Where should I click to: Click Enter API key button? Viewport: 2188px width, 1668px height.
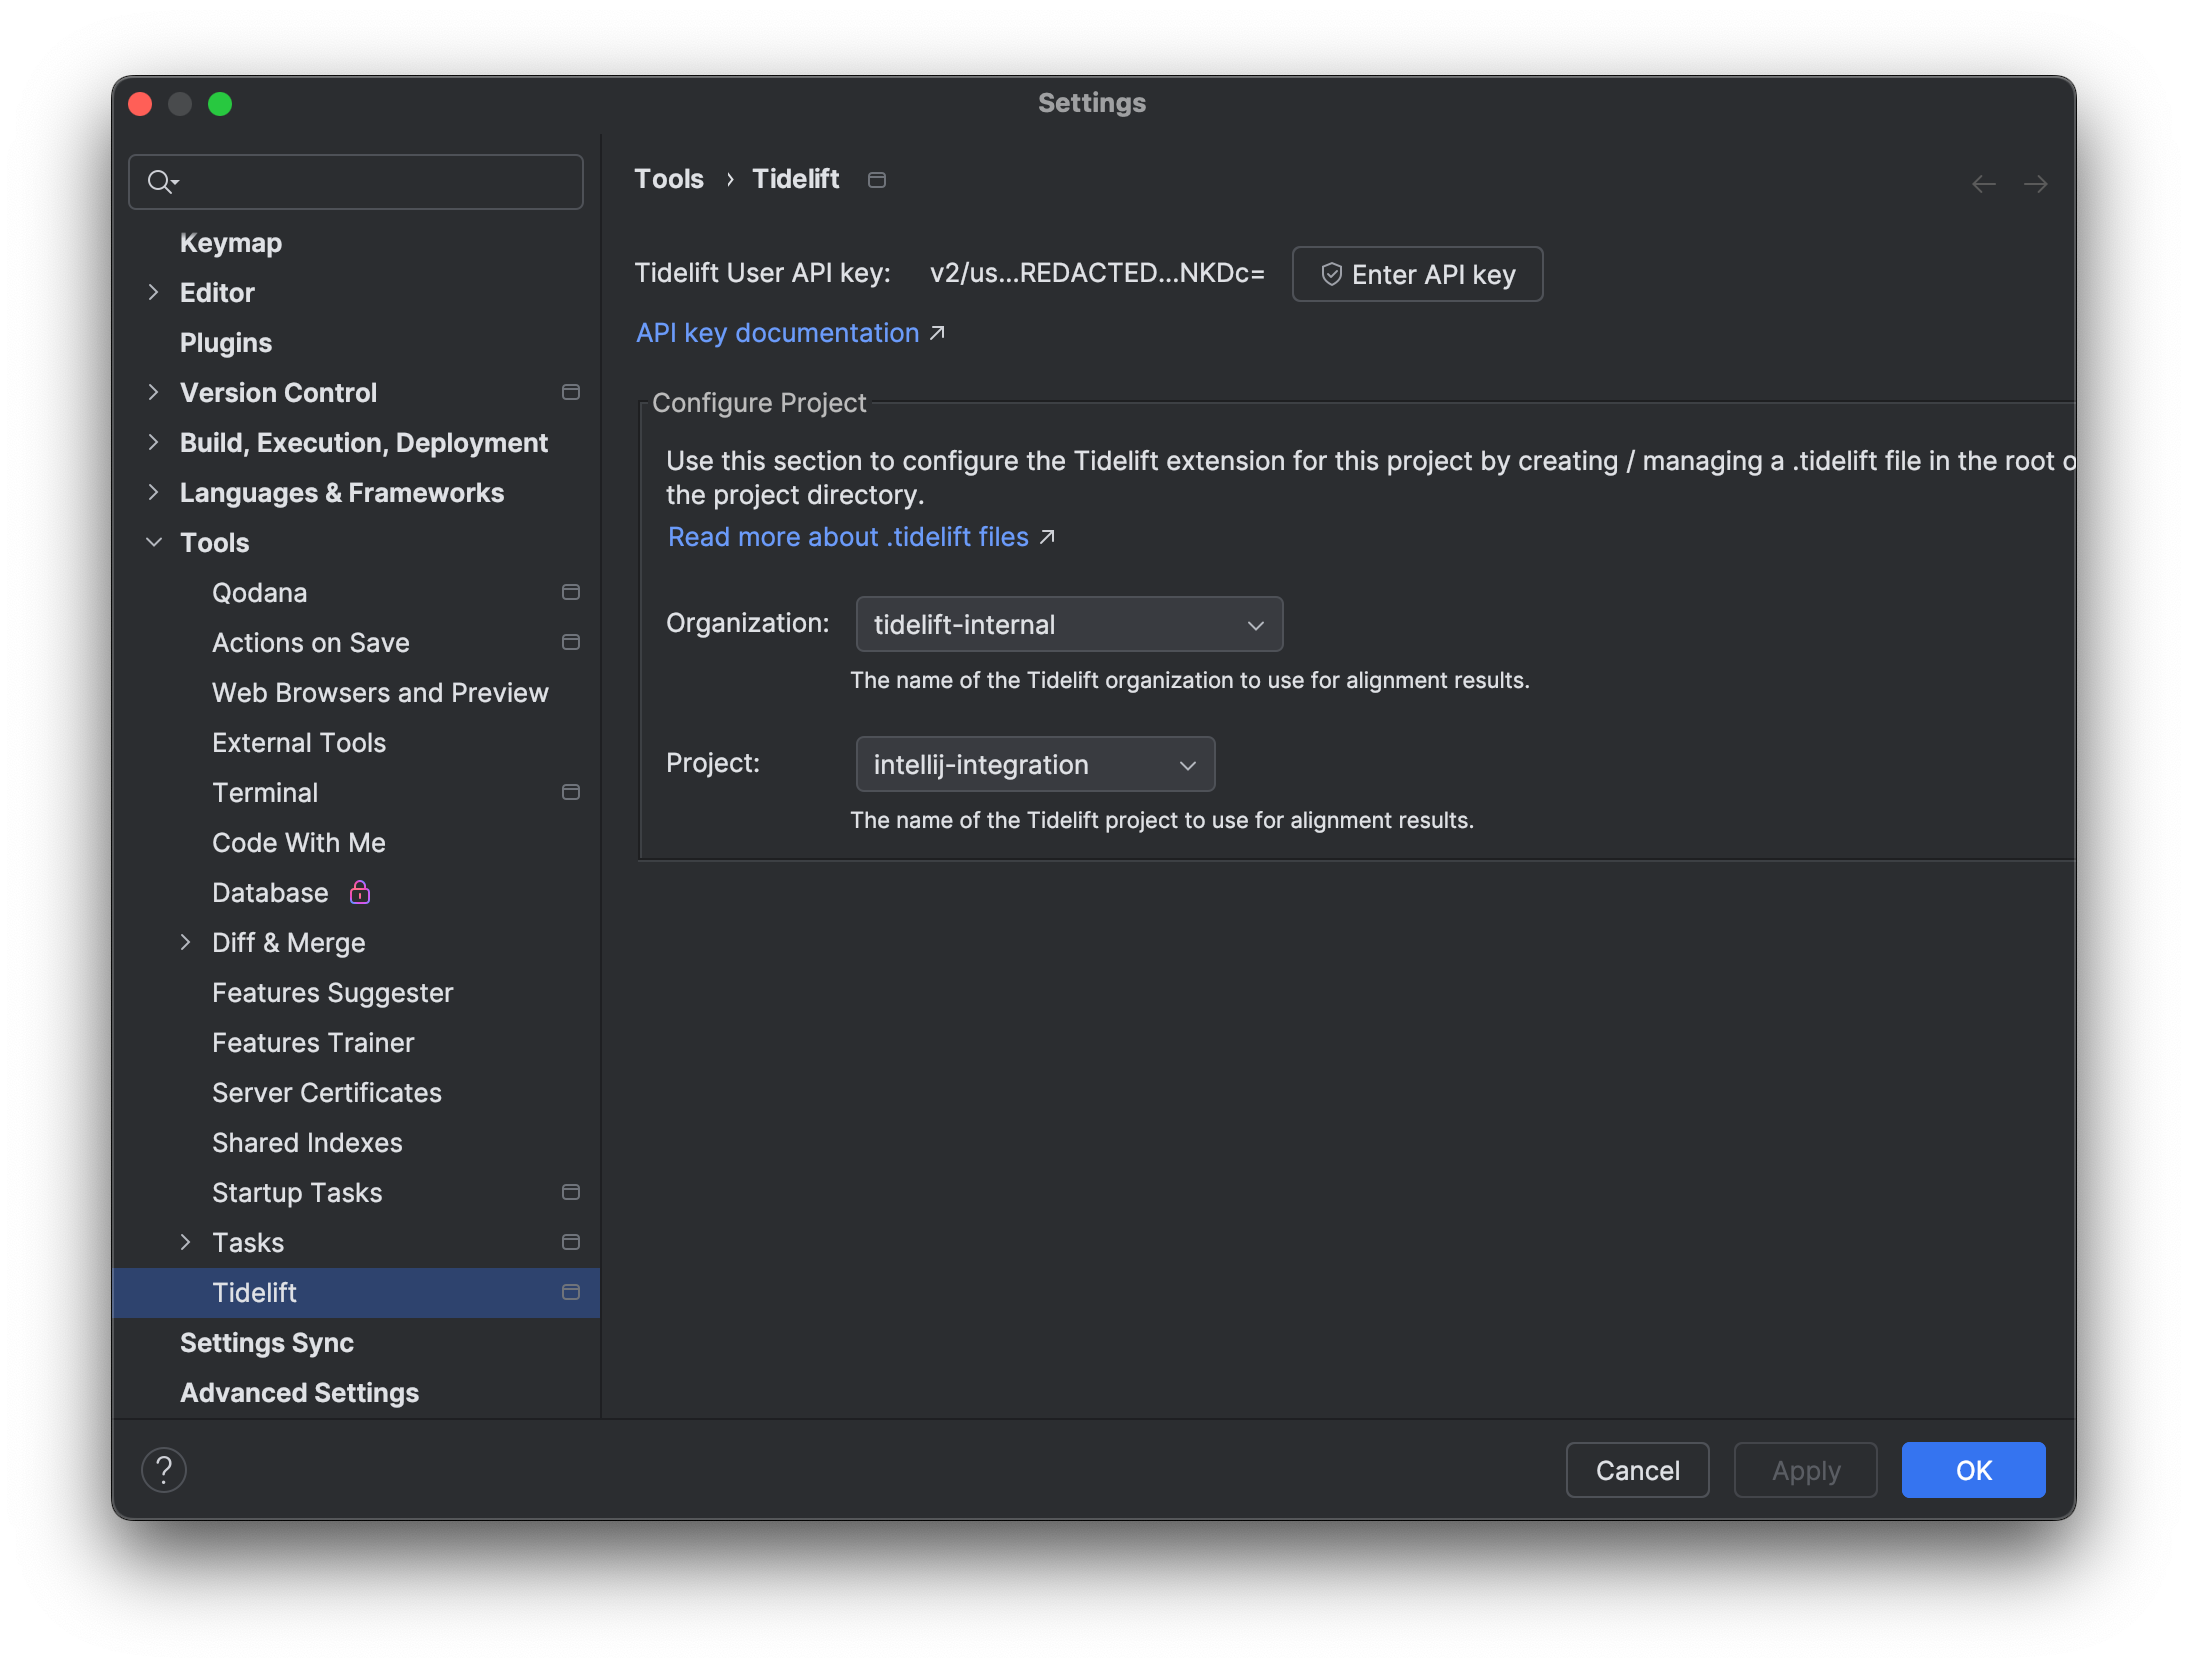click(x=1417, y=274)
